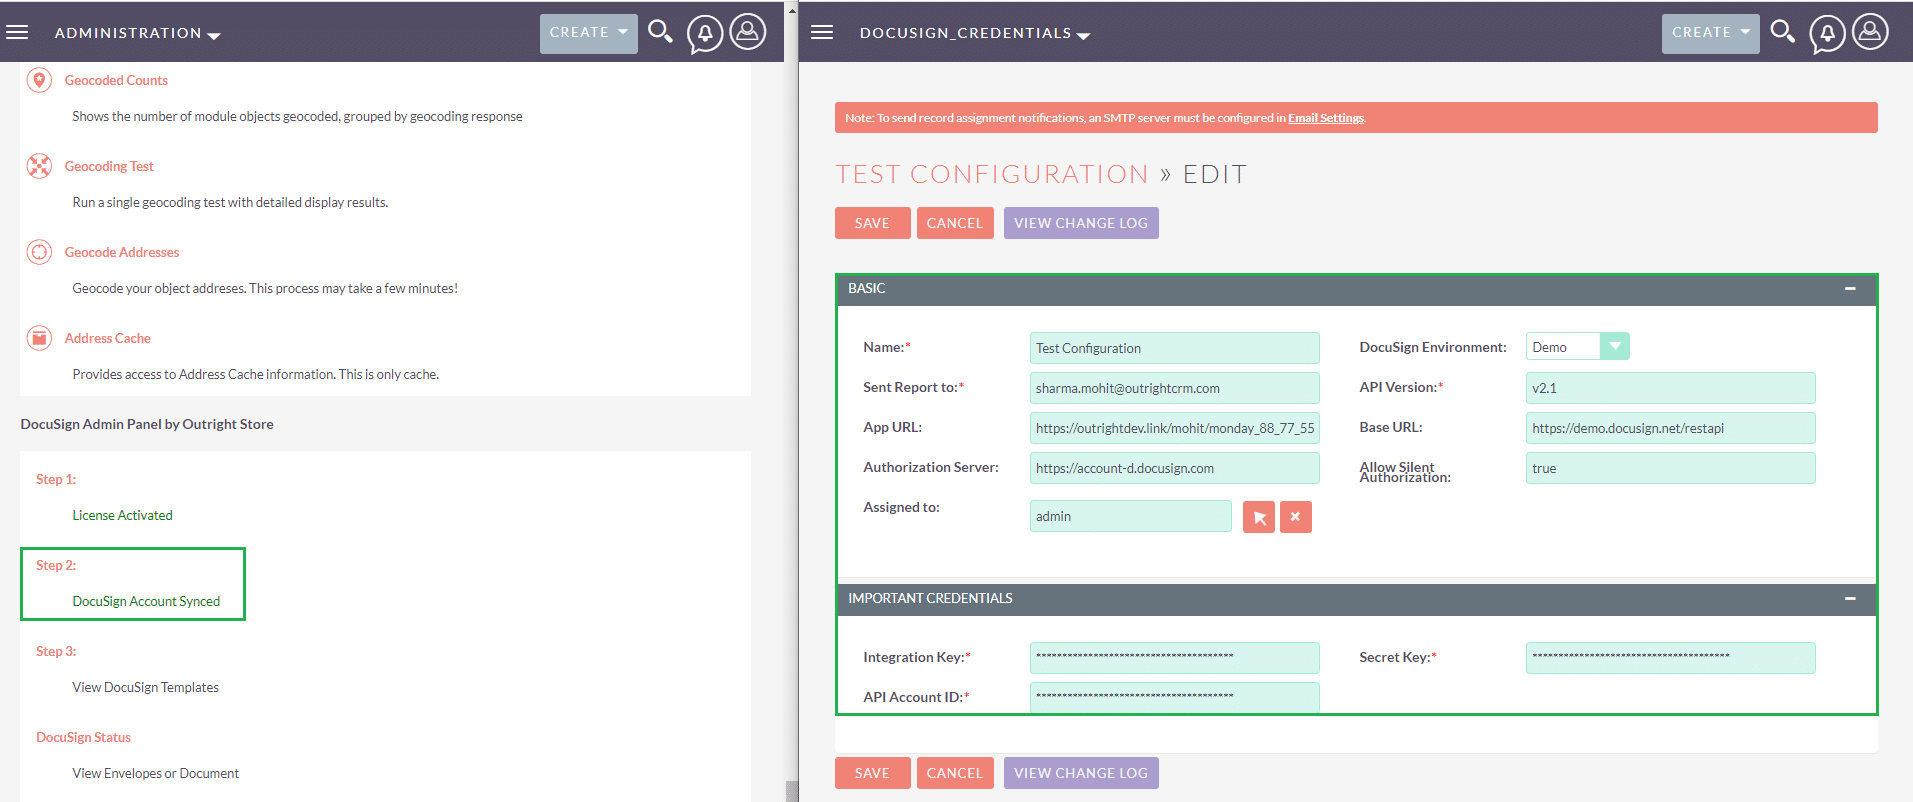
Task: Collapse the BASIC panel
Action: [1850, 289]
